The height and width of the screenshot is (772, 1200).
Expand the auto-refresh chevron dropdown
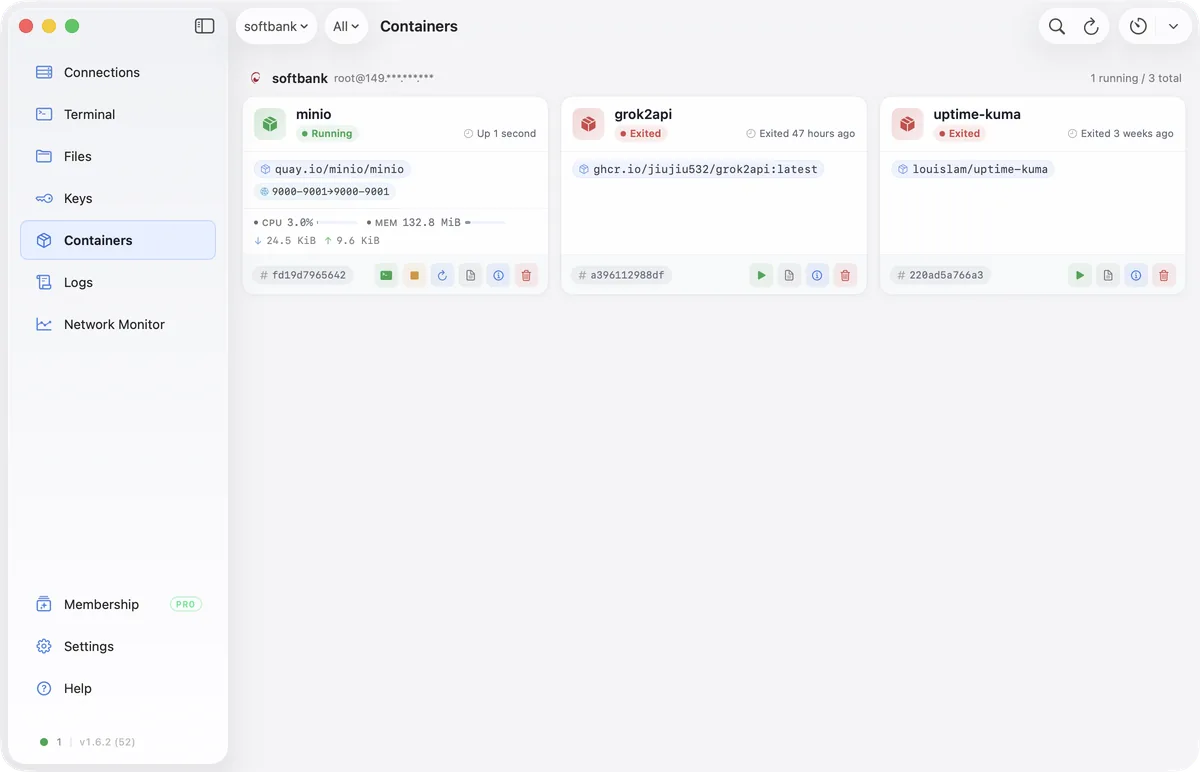pos(1173,26)
